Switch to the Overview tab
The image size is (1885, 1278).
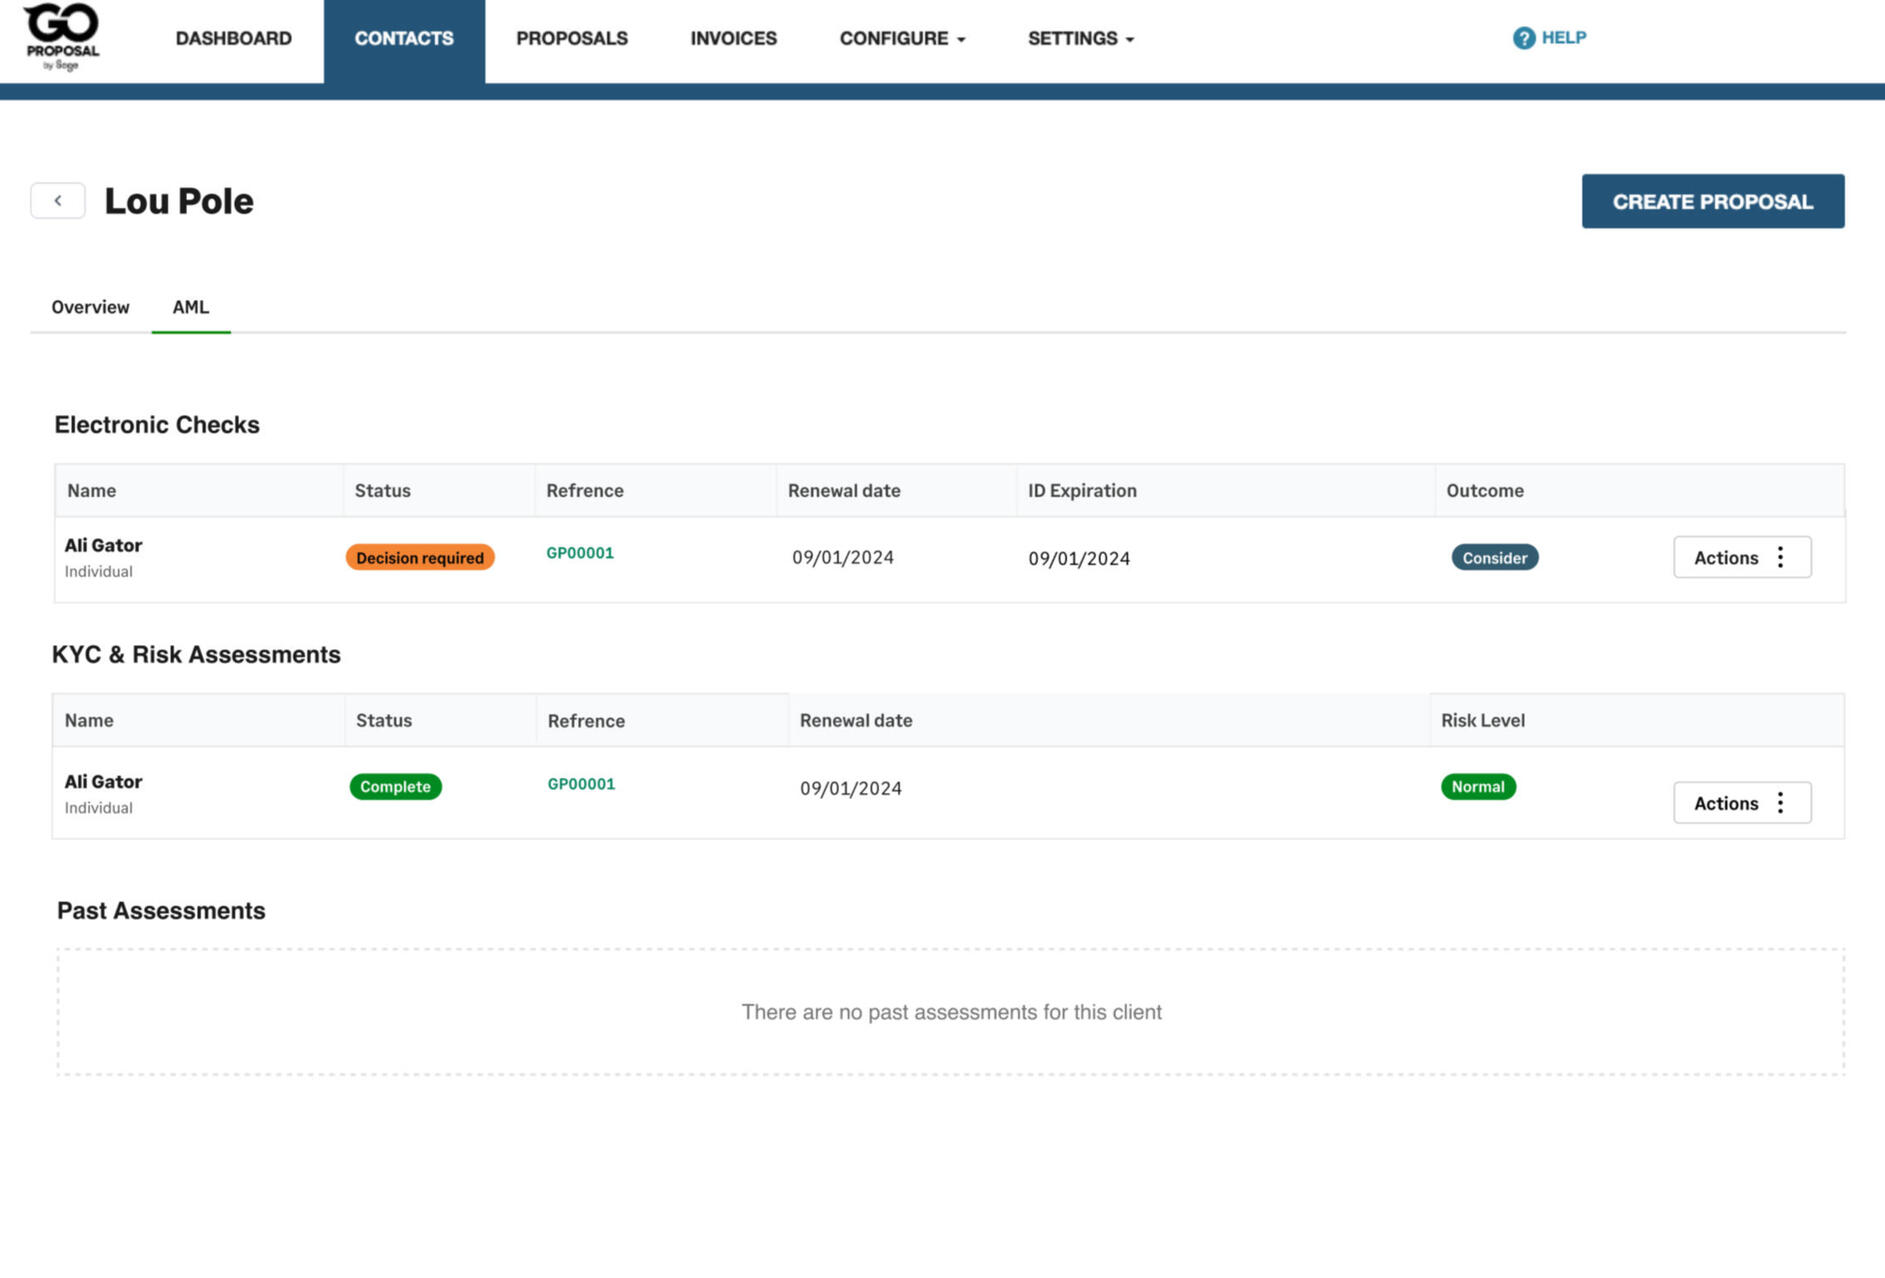point(90,307)
